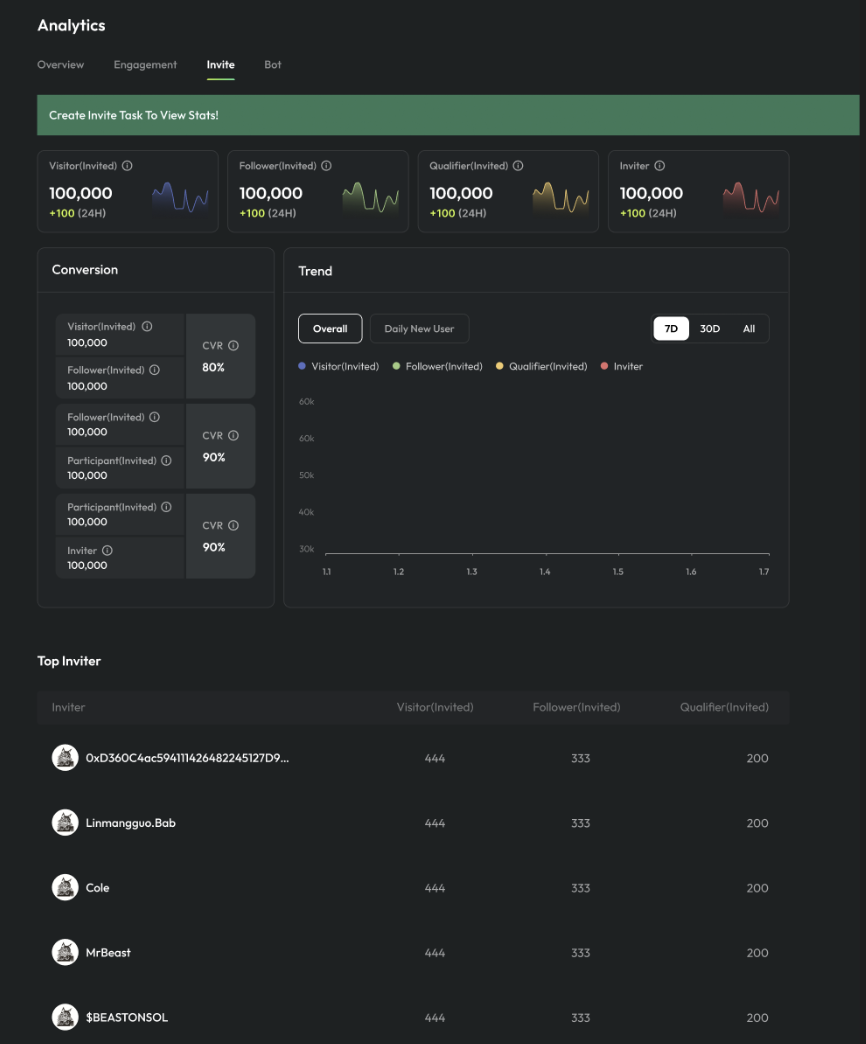
Task: Set trend range to 7D
Action: pyautogui.click(x=671, y=329)
